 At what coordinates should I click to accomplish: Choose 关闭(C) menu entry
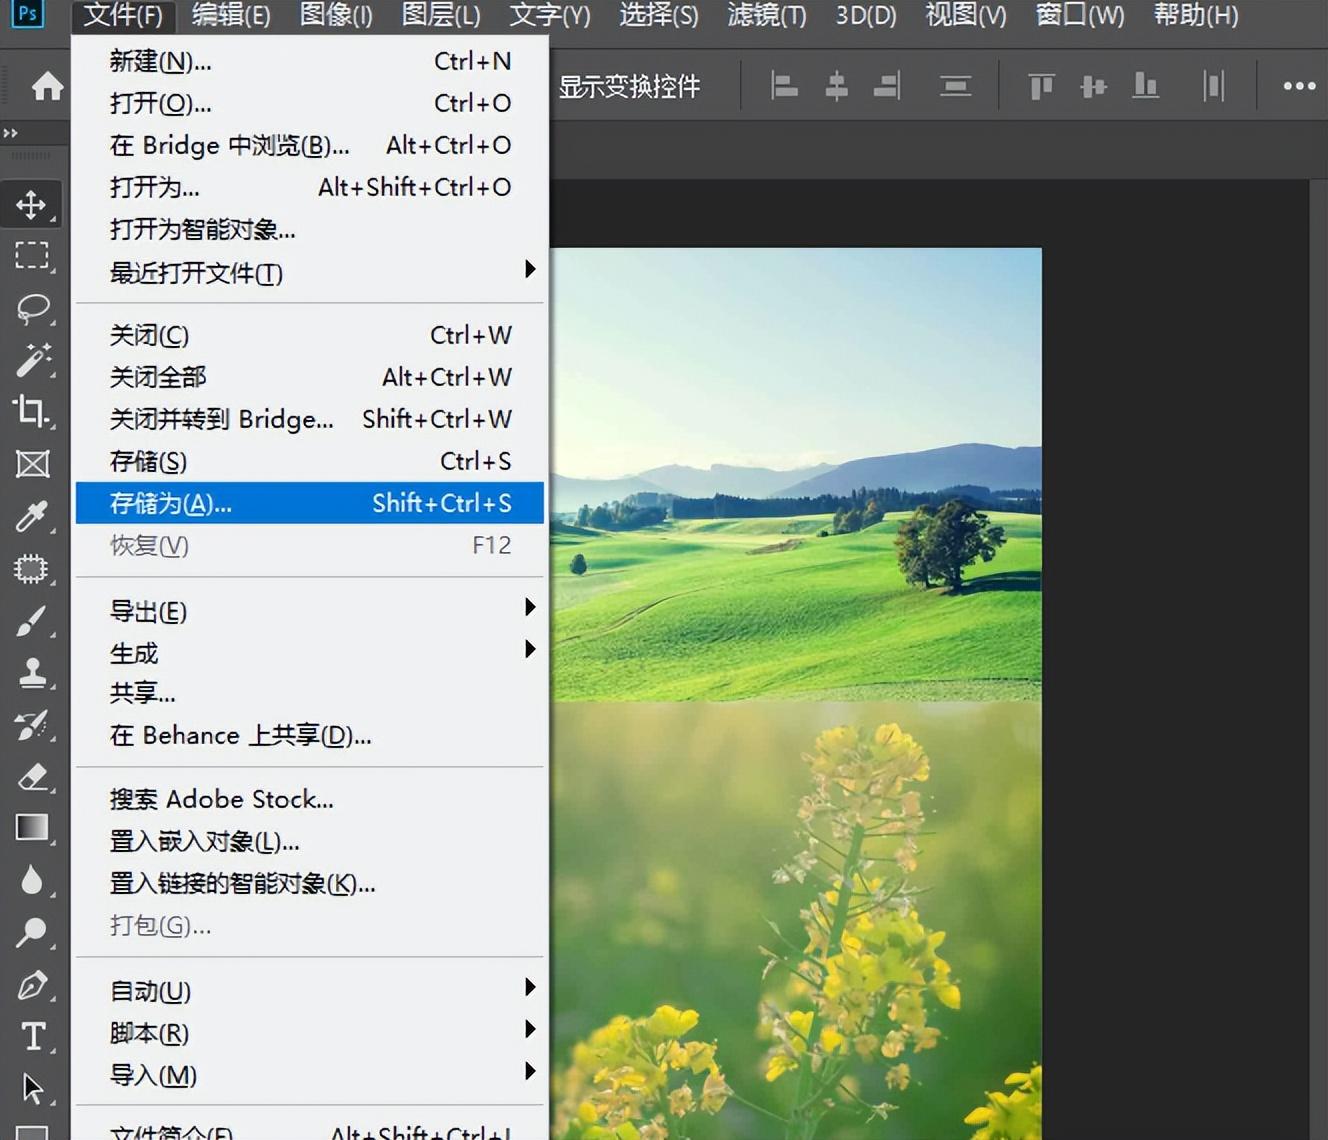[x=310, y=335]
